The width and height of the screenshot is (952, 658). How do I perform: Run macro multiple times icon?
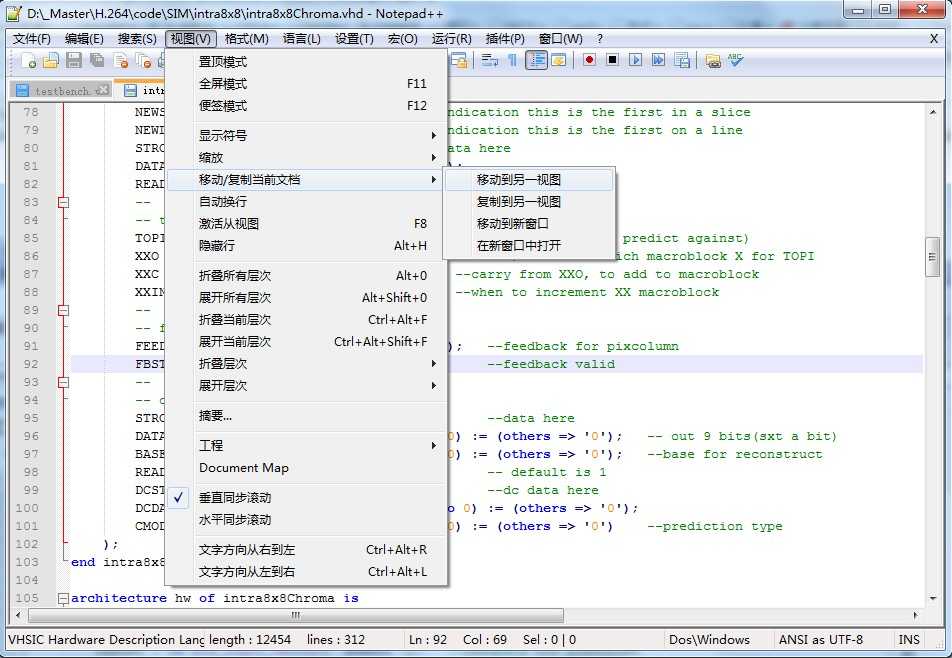point(658,60)
